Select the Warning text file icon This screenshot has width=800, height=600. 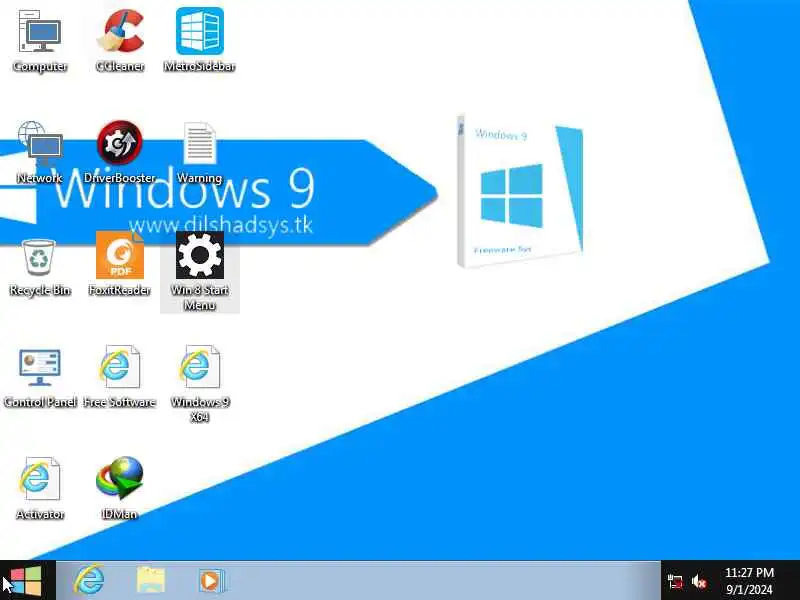tap(199, 143)
